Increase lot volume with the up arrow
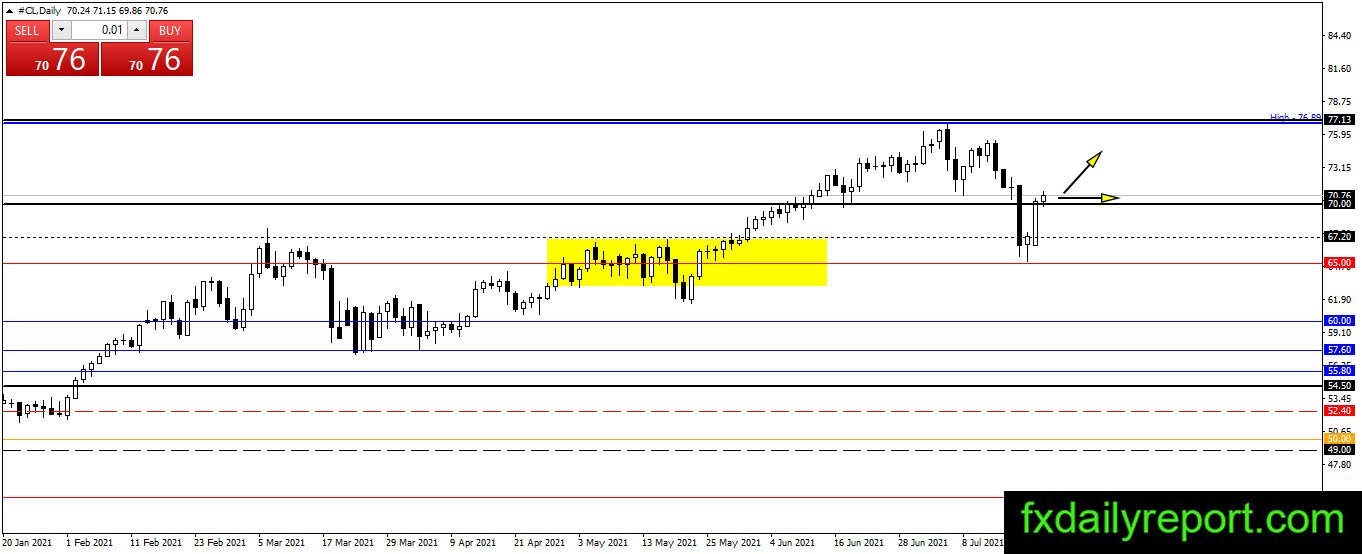The height and width of the screenshot is (554, 1362). (x=137, y=30)
